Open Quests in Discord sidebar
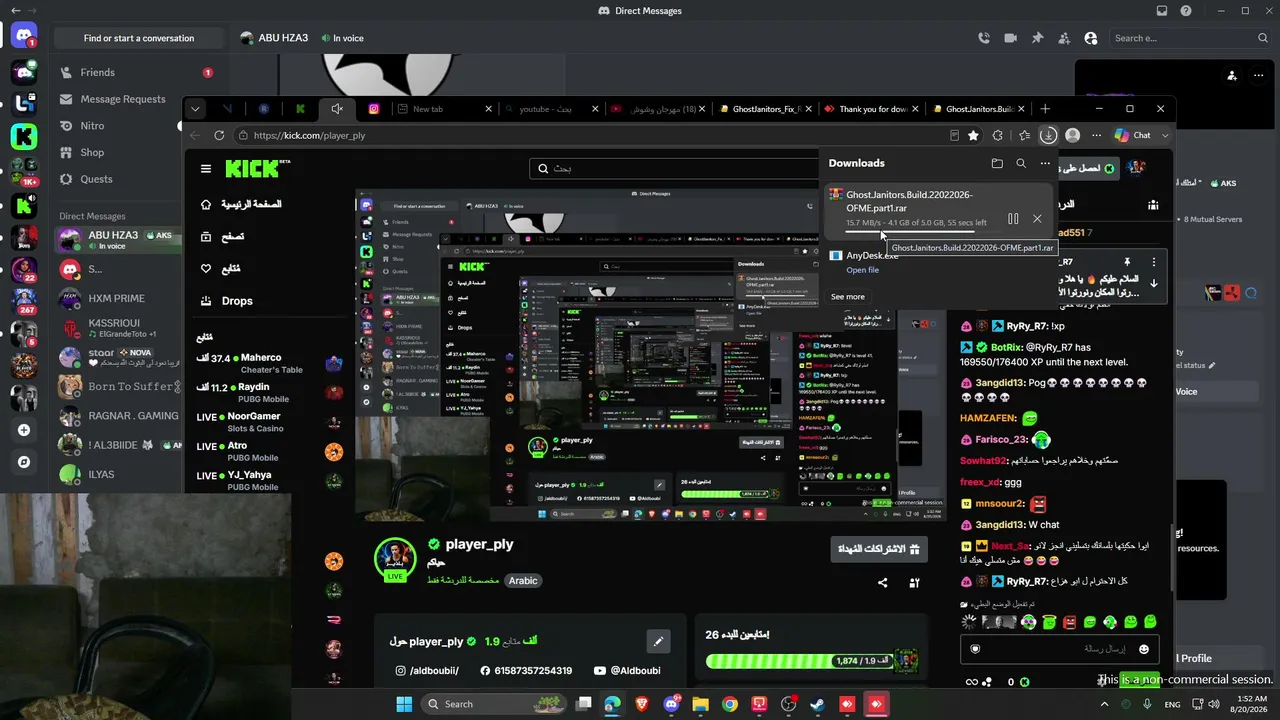 click(120, 179)
